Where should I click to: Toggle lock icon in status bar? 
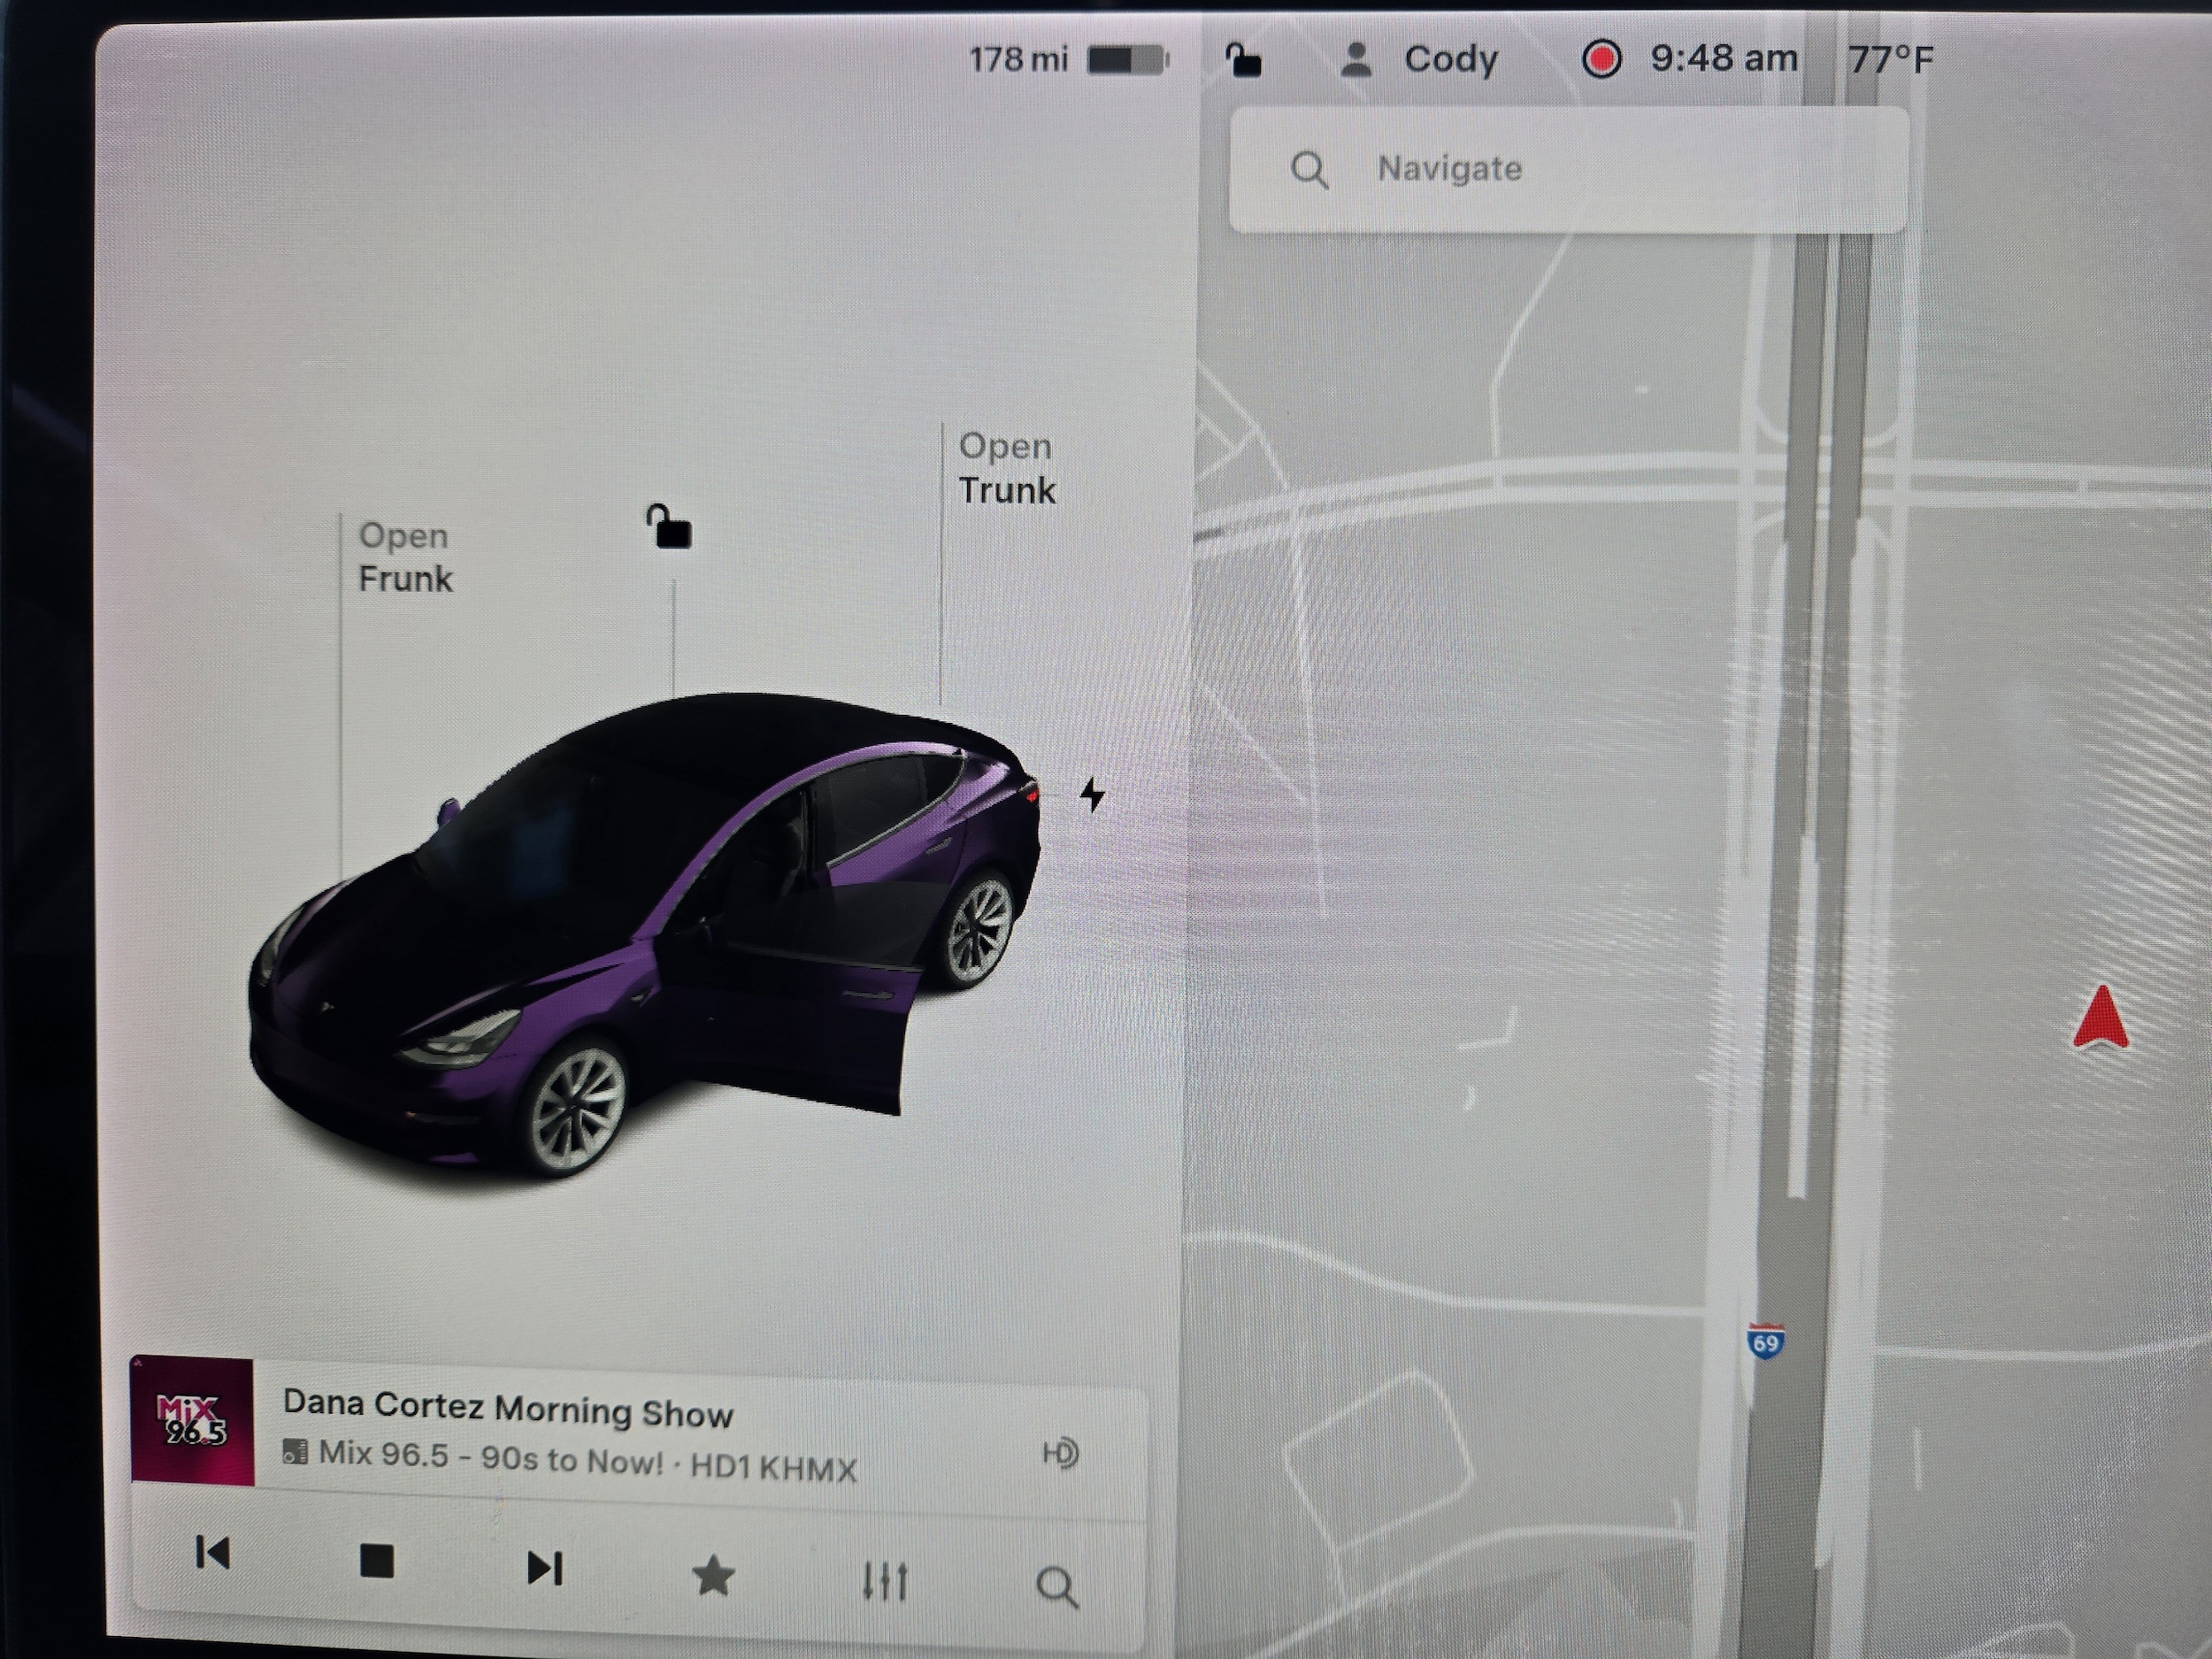click(1244, 60)
